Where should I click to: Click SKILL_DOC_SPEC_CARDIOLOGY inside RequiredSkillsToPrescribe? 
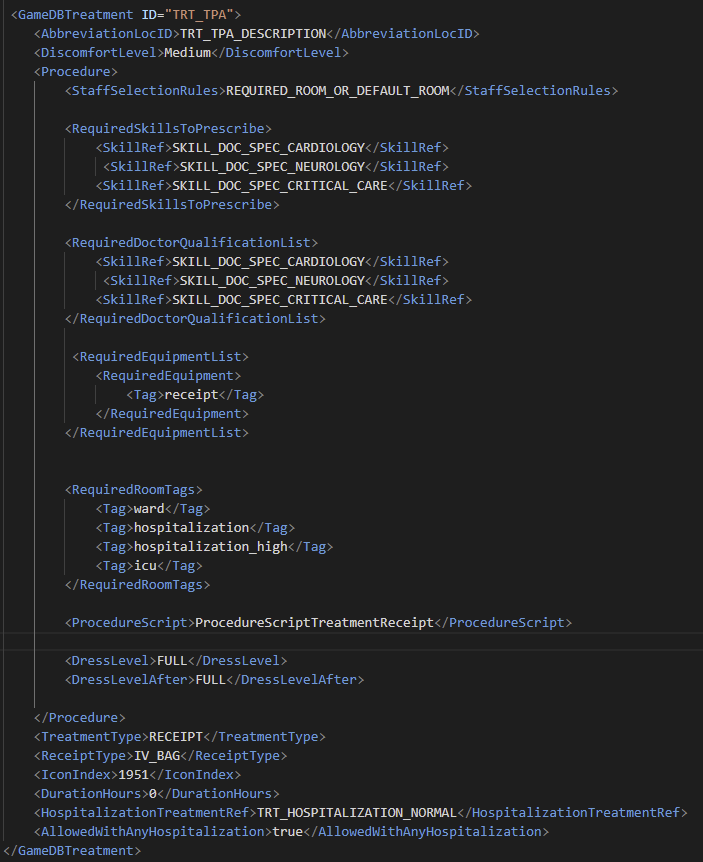tap(268, 148)
